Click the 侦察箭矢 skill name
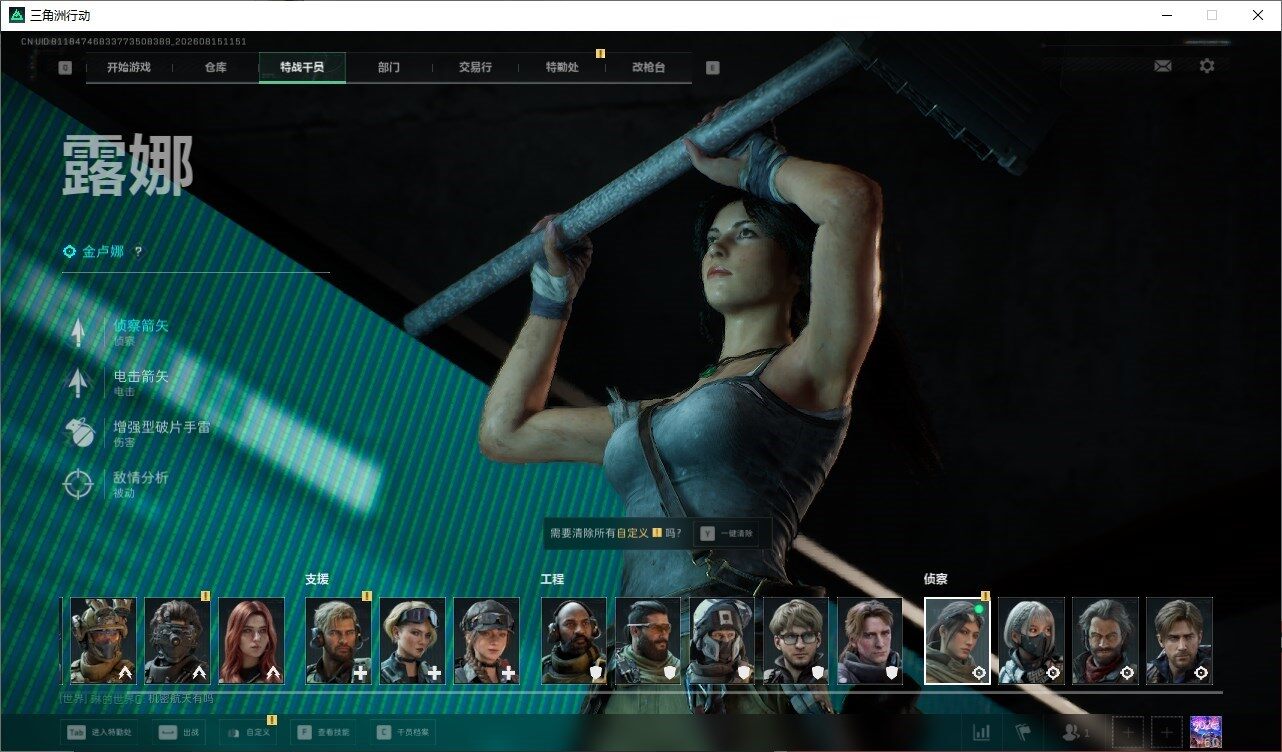 [141, 325]
